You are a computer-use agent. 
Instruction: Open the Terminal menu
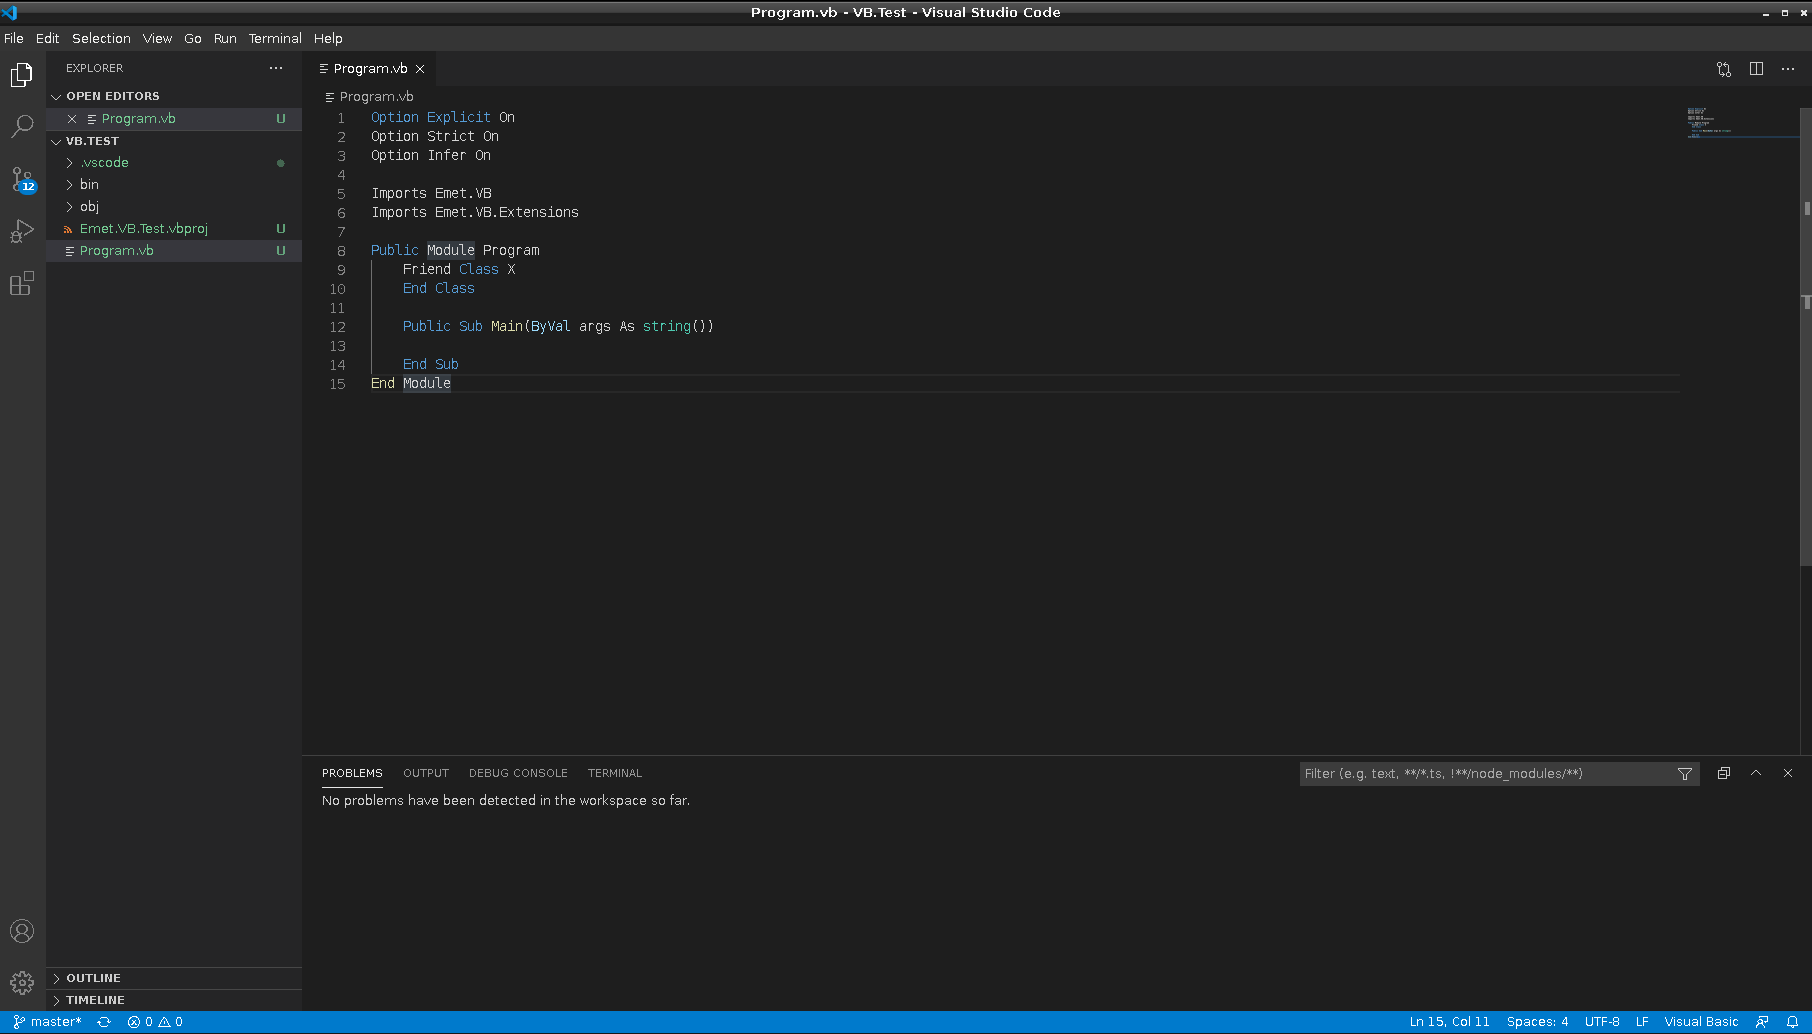click(275, 38)
